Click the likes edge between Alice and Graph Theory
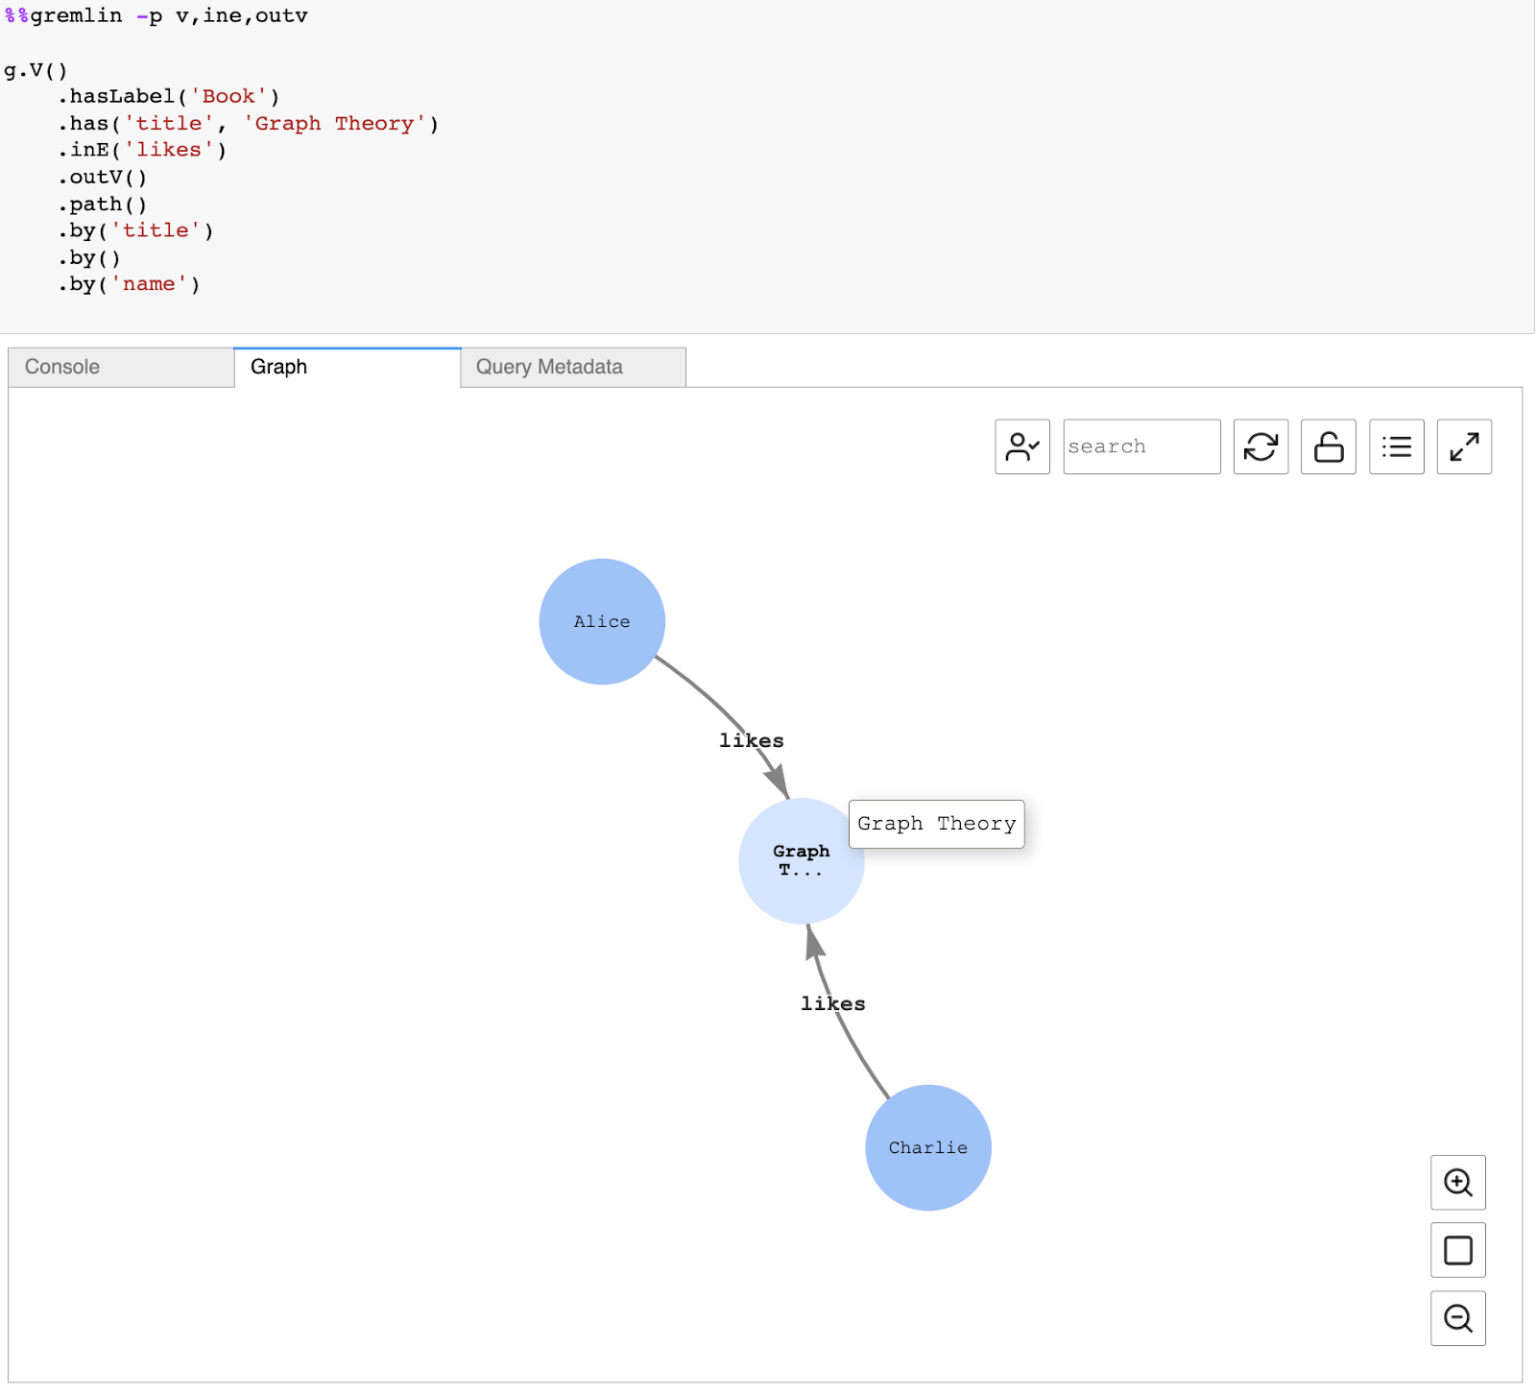This screenshot has width=1536, height=1396. 751,740
